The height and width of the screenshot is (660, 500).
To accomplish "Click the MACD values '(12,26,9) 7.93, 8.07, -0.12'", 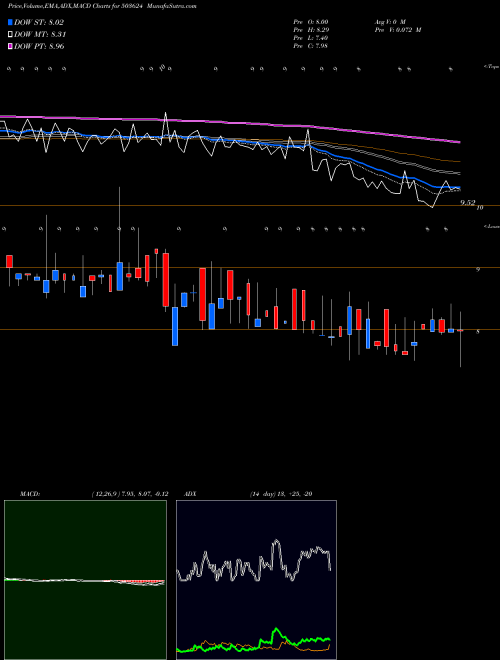I will coord(130,494).
